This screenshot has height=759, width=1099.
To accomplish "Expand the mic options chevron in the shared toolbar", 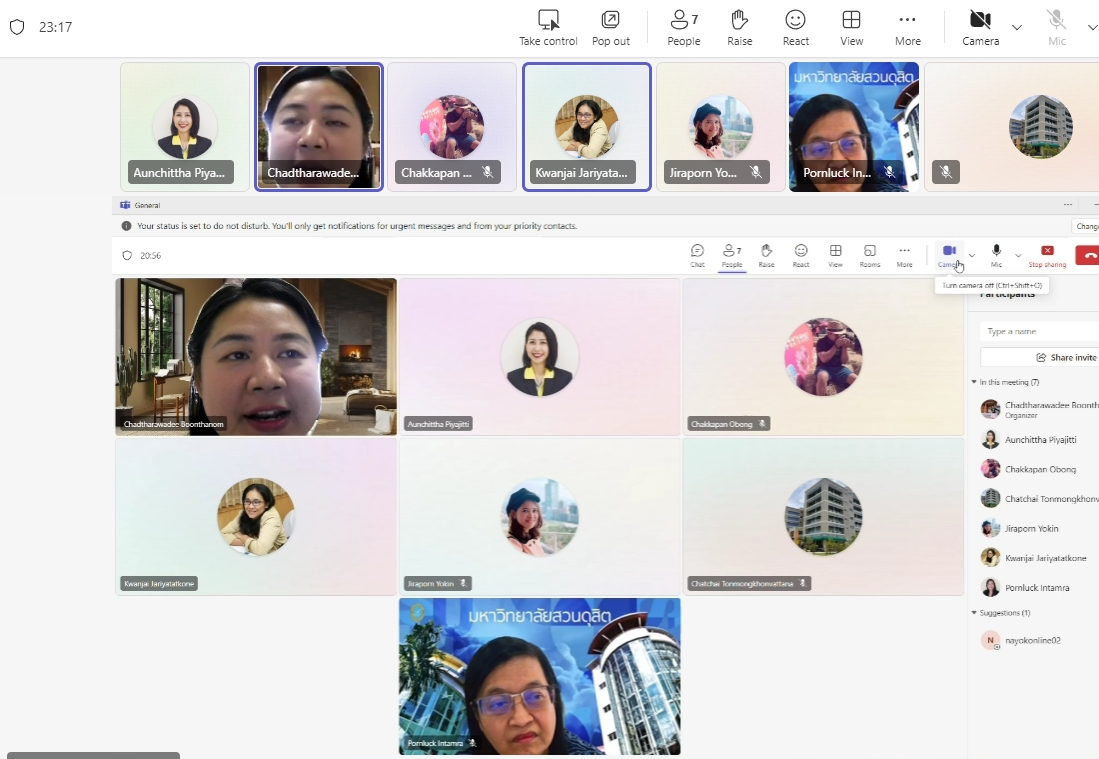I will click(1018, 256).
